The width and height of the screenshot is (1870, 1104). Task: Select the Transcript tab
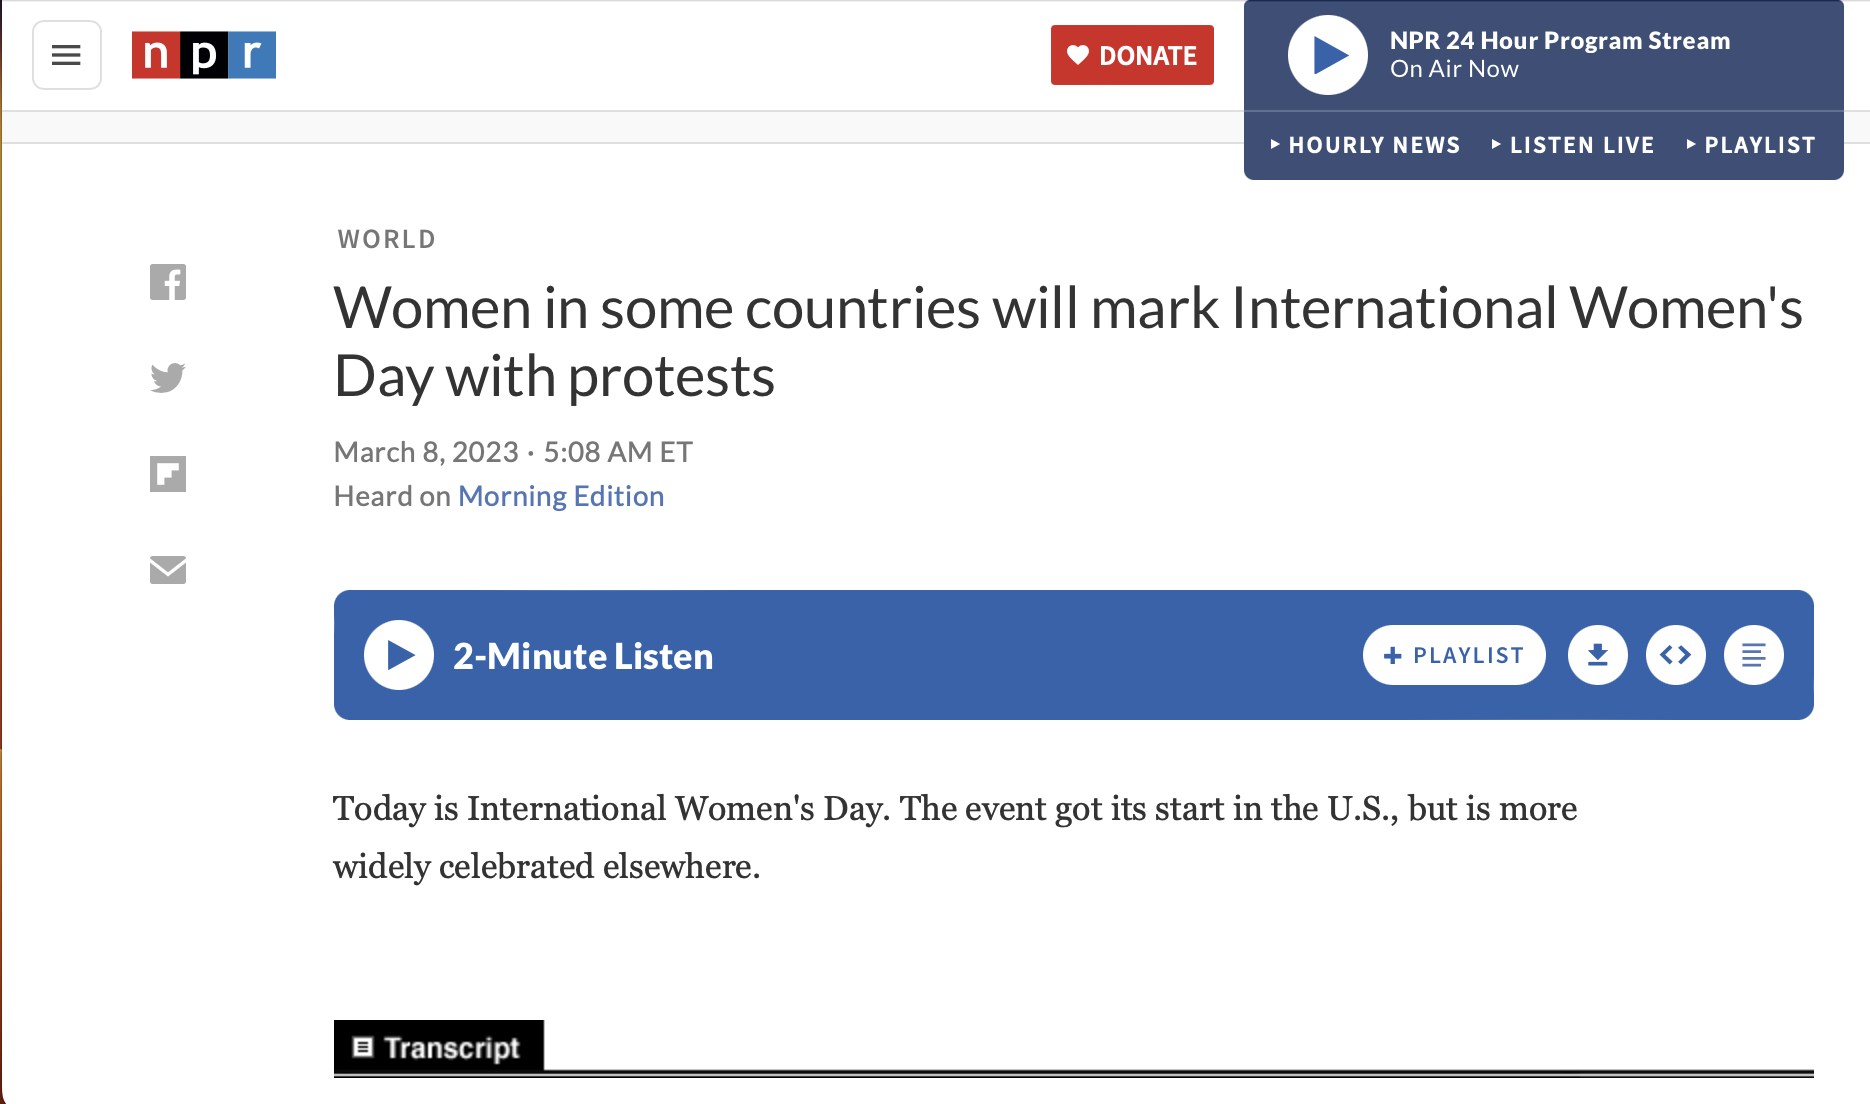(x=439, y=1047)
